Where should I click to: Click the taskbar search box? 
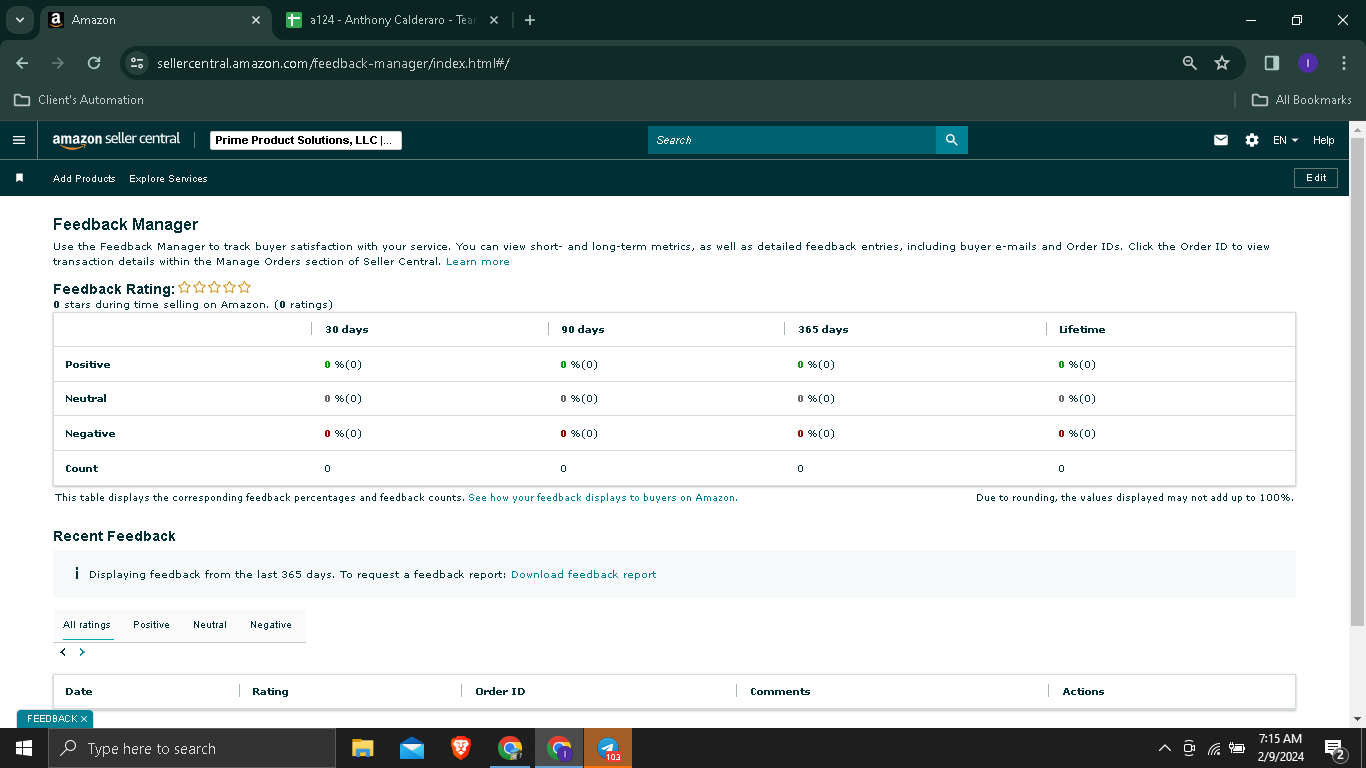192,748
